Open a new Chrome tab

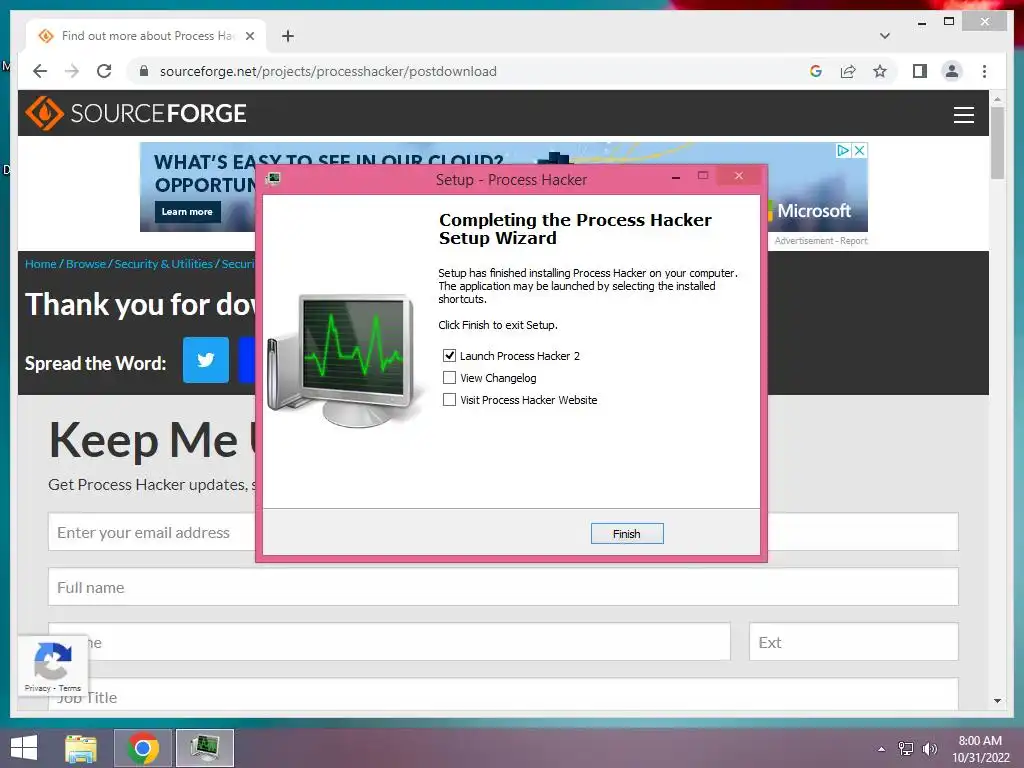tap(288, 36)
